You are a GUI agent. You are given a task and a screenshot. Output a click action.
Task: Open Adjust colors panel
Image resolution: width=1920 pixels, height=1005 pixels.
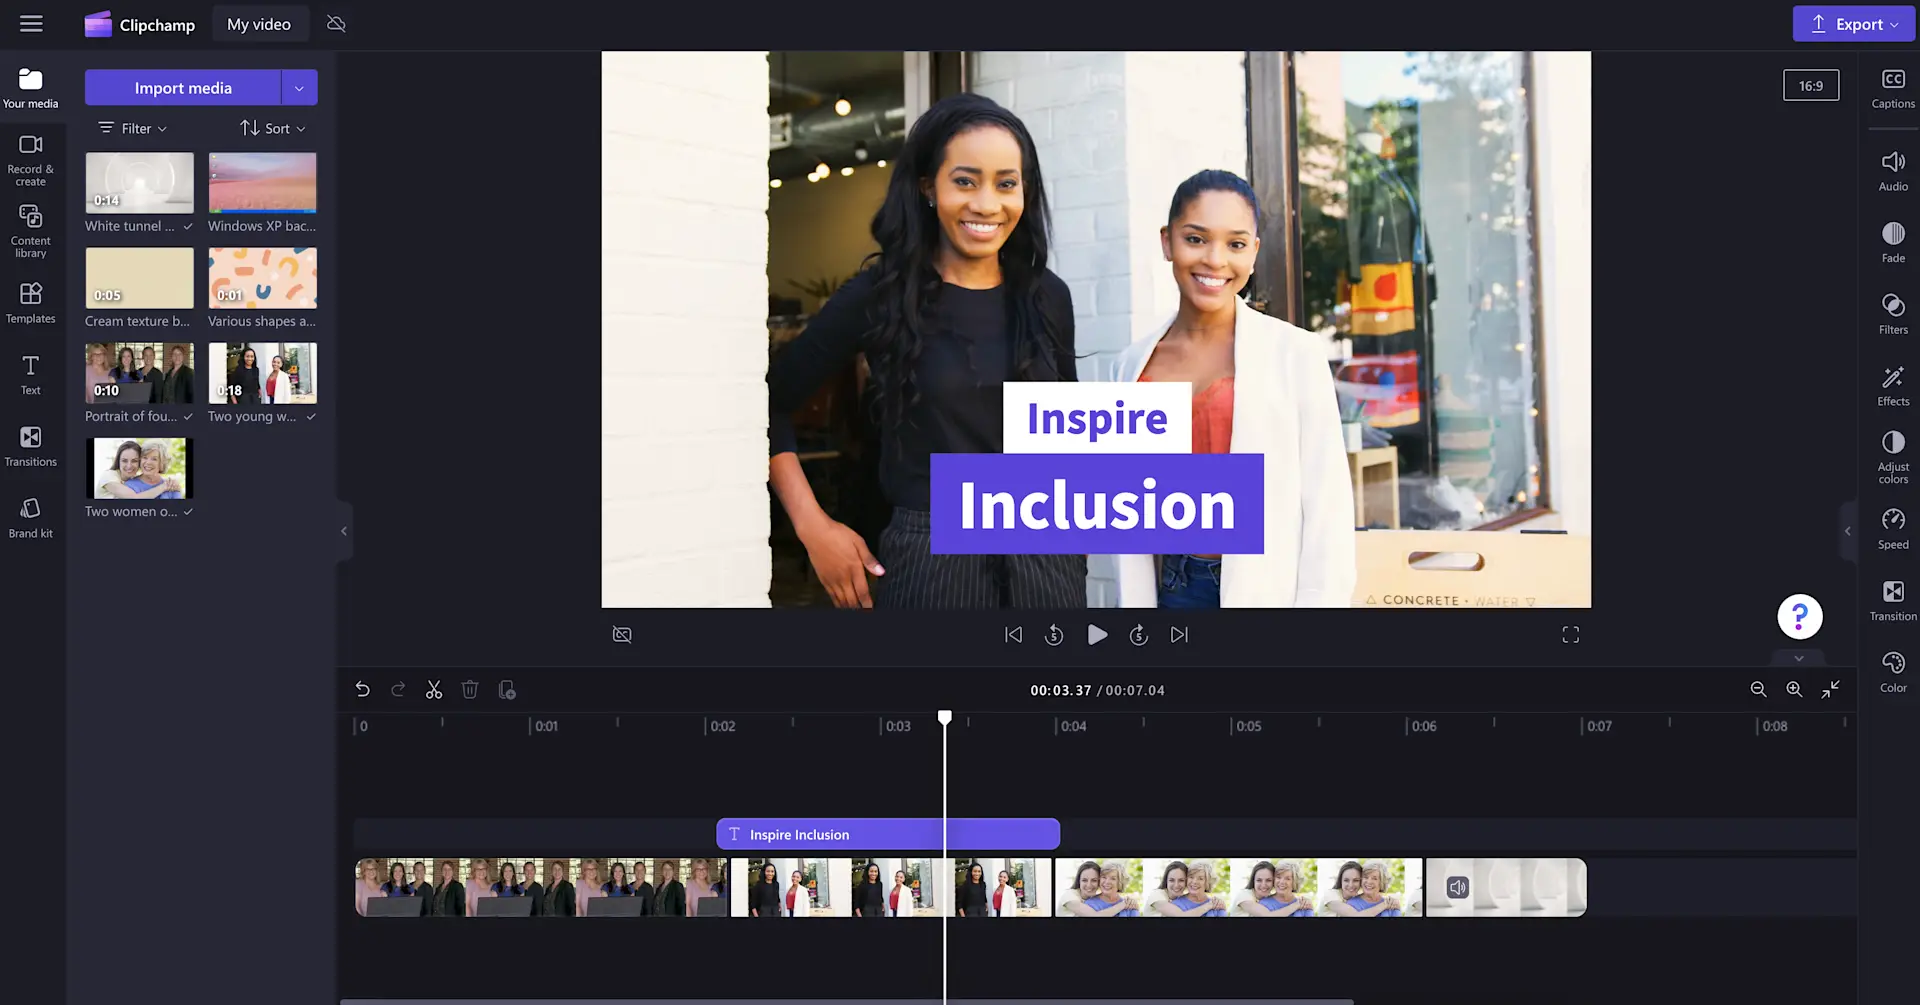1893,457
